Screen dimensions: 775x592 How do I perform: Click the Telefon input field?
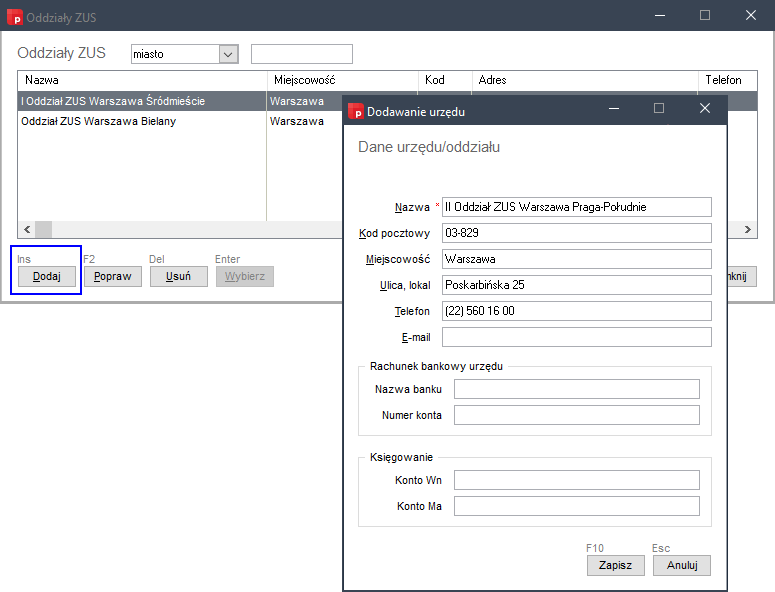pos(576,311)
